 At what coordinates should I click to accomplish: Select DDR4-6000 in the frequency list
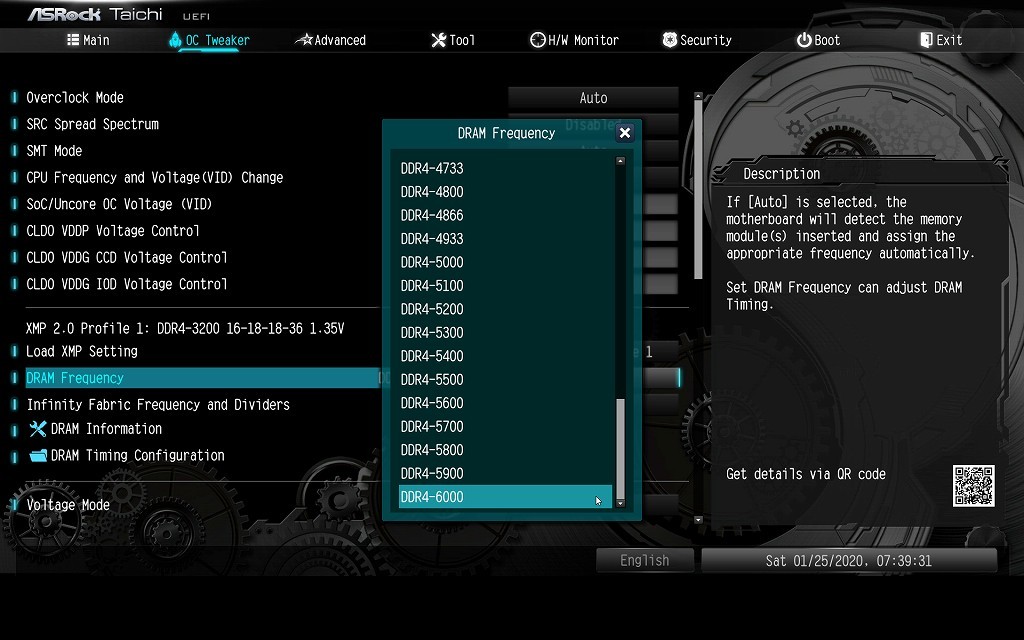[505, 497]
